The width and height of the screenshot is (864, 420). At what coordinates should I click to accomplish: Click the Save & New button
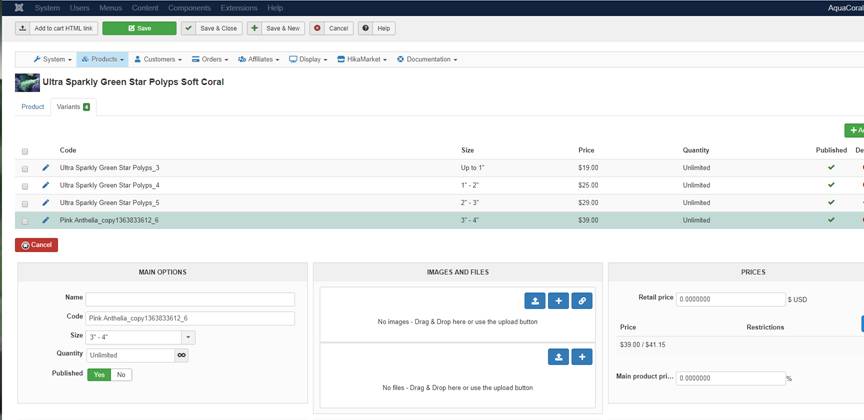[x=276, y=28]
